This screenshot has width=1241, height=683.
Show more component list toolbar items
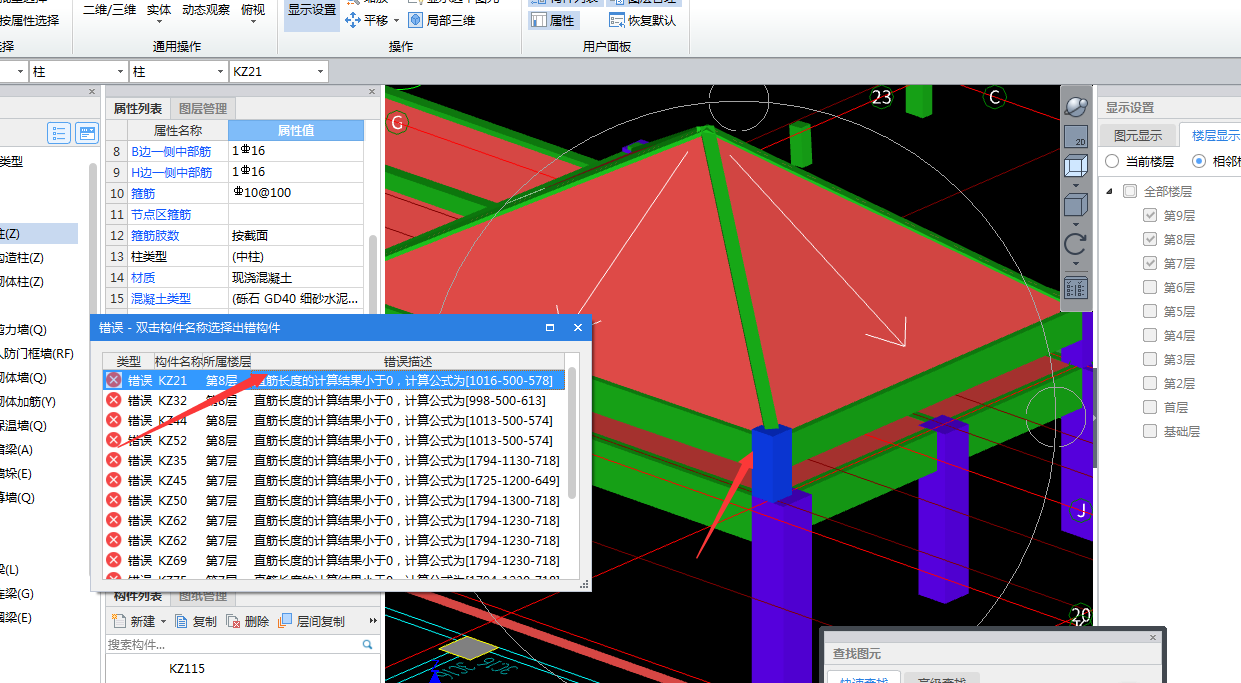coord(371,621)
